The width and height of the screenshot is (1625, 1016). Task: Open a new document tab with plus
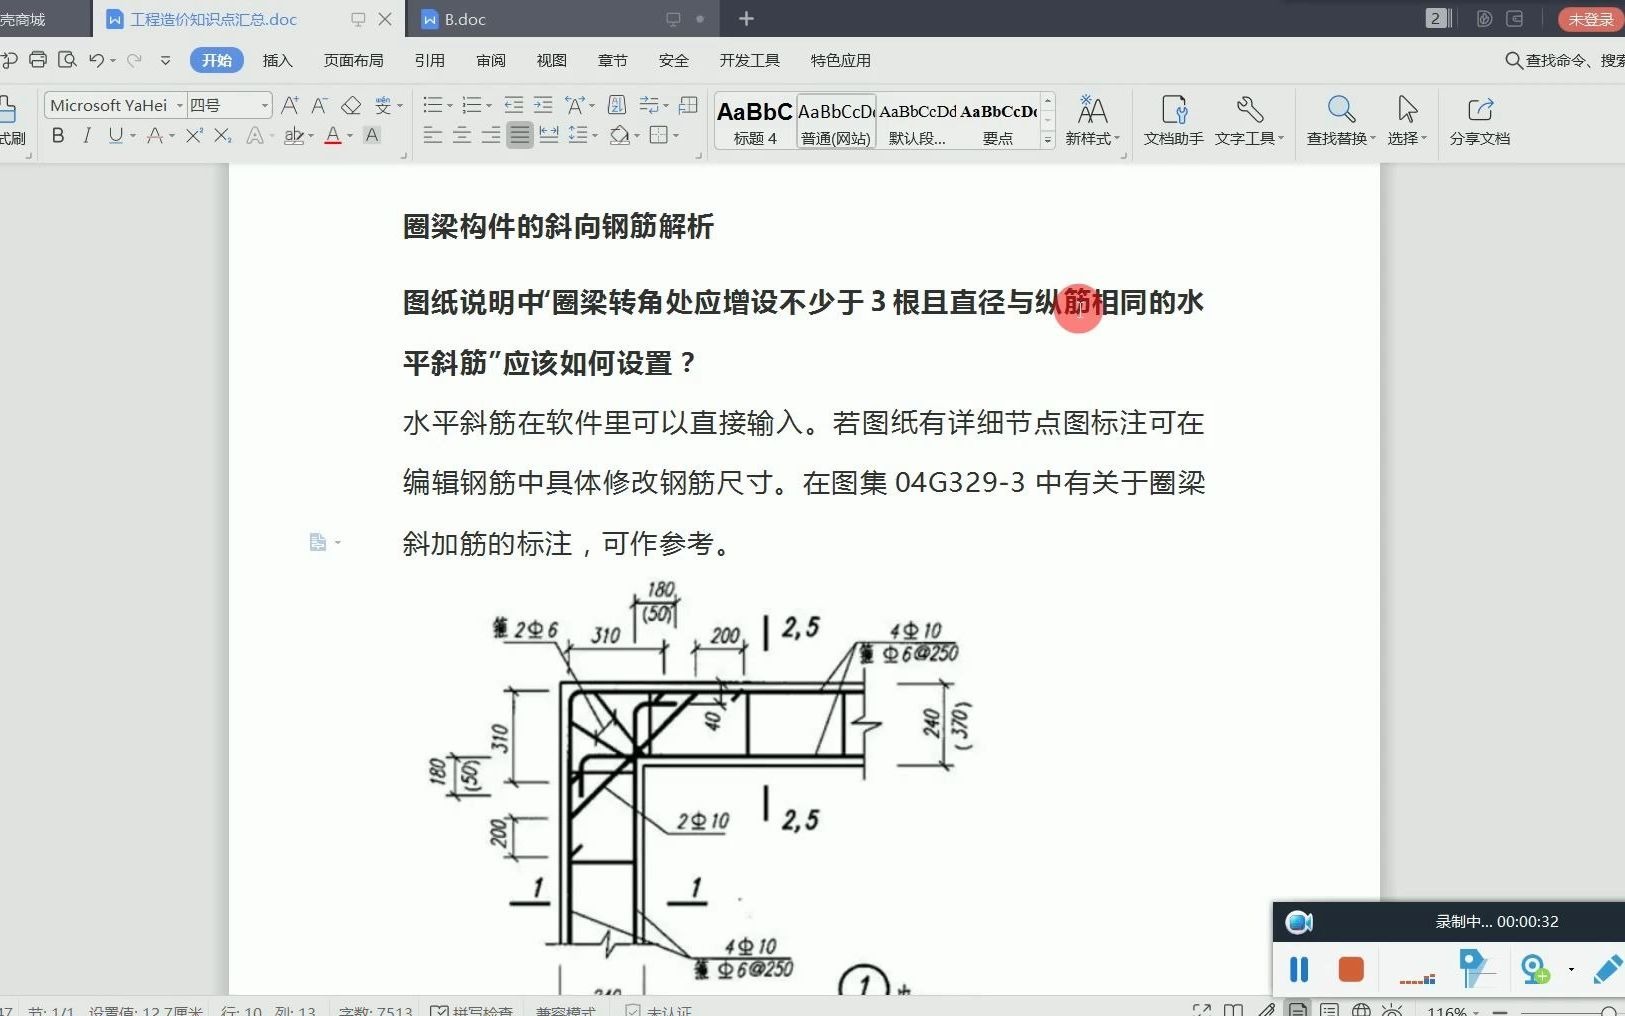746,19
